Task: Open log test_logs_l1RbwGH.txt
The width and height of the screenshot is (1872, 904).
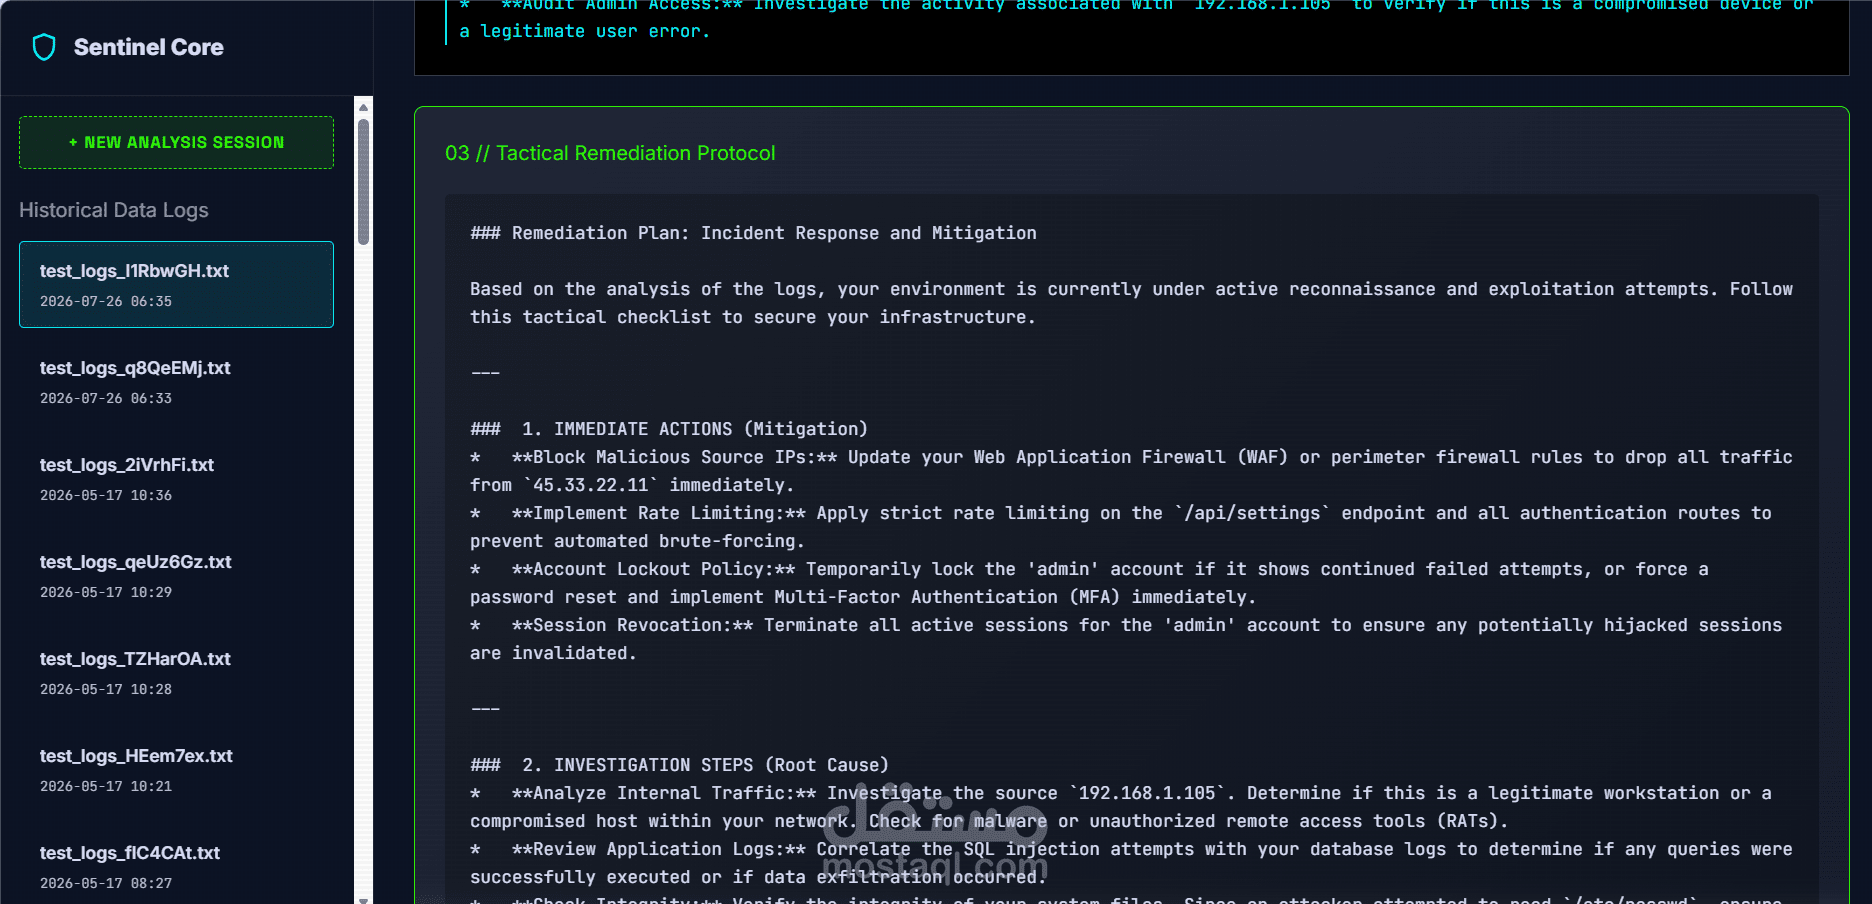Action: 176,284
